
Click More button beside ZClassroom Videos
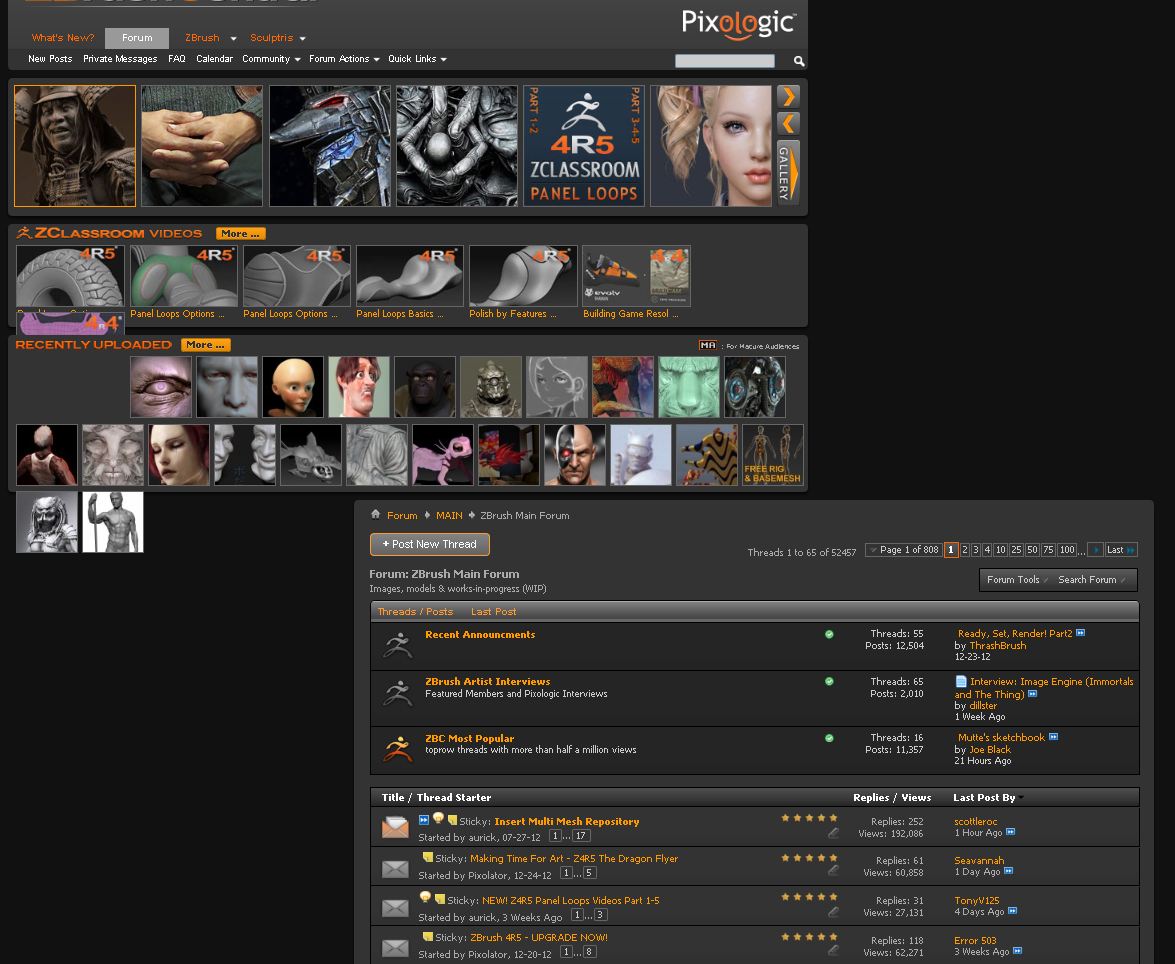coord(241,234)
